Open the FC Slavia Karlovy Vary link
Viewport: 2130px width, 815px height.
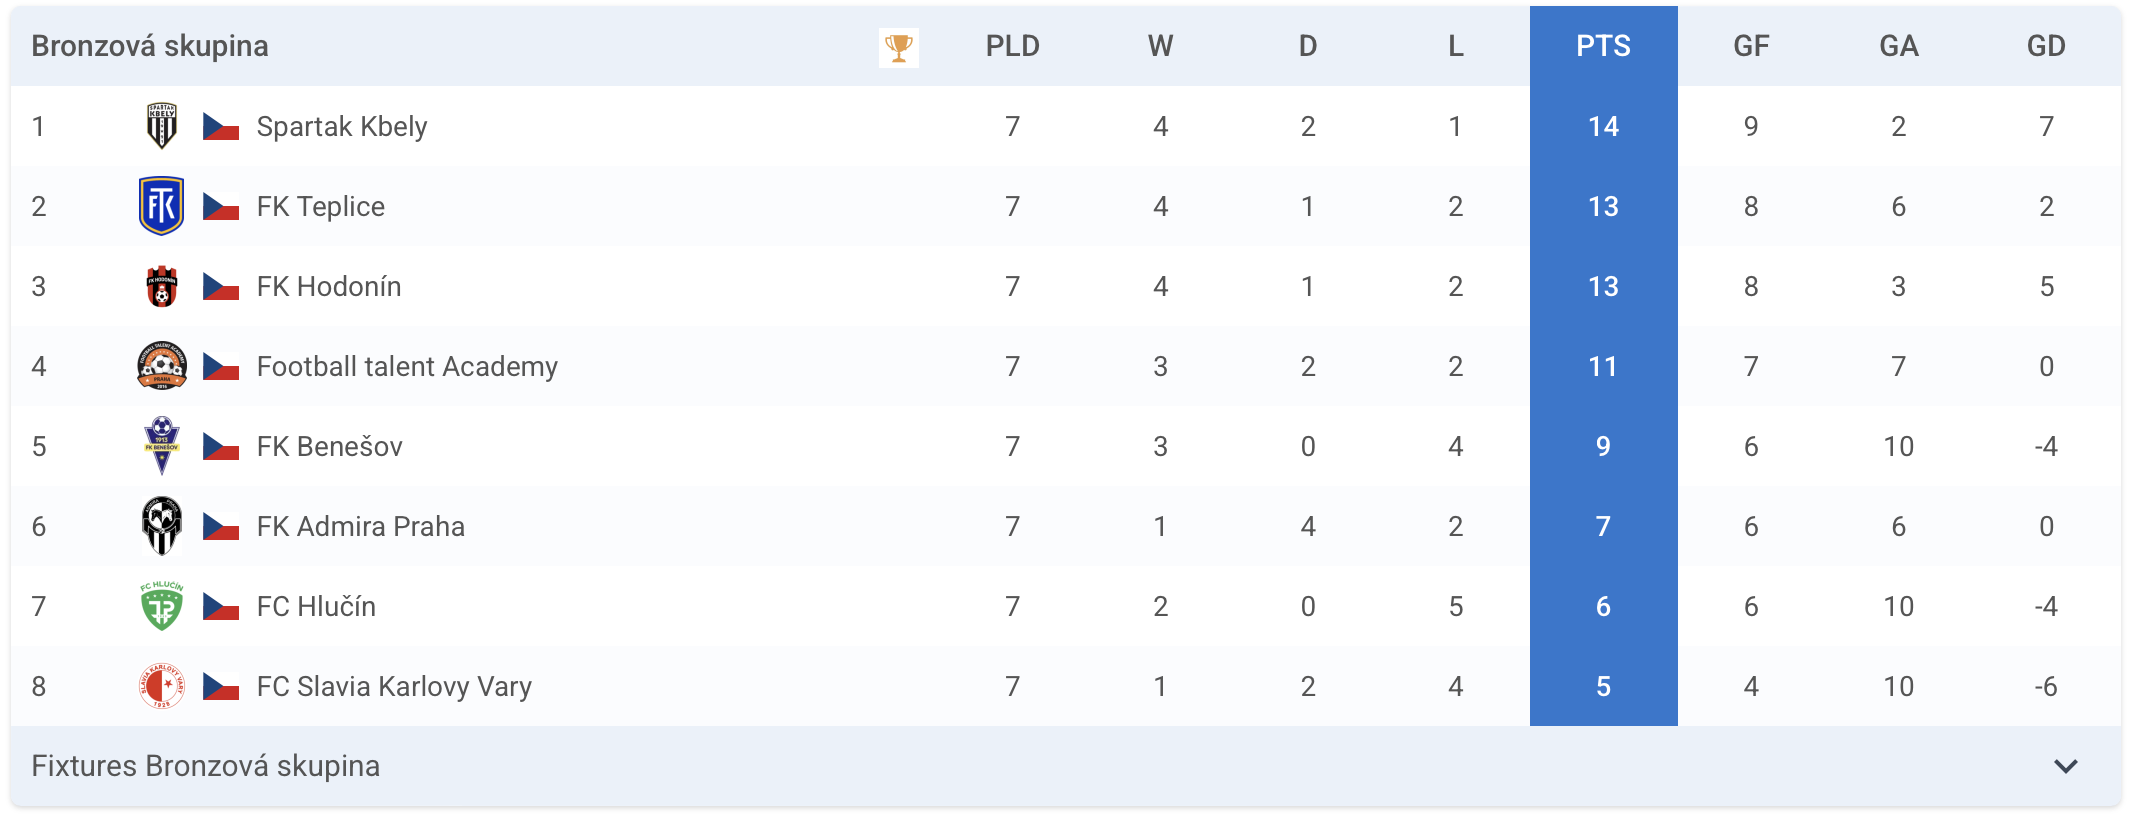pyautogui.click(x=394, y=687)
